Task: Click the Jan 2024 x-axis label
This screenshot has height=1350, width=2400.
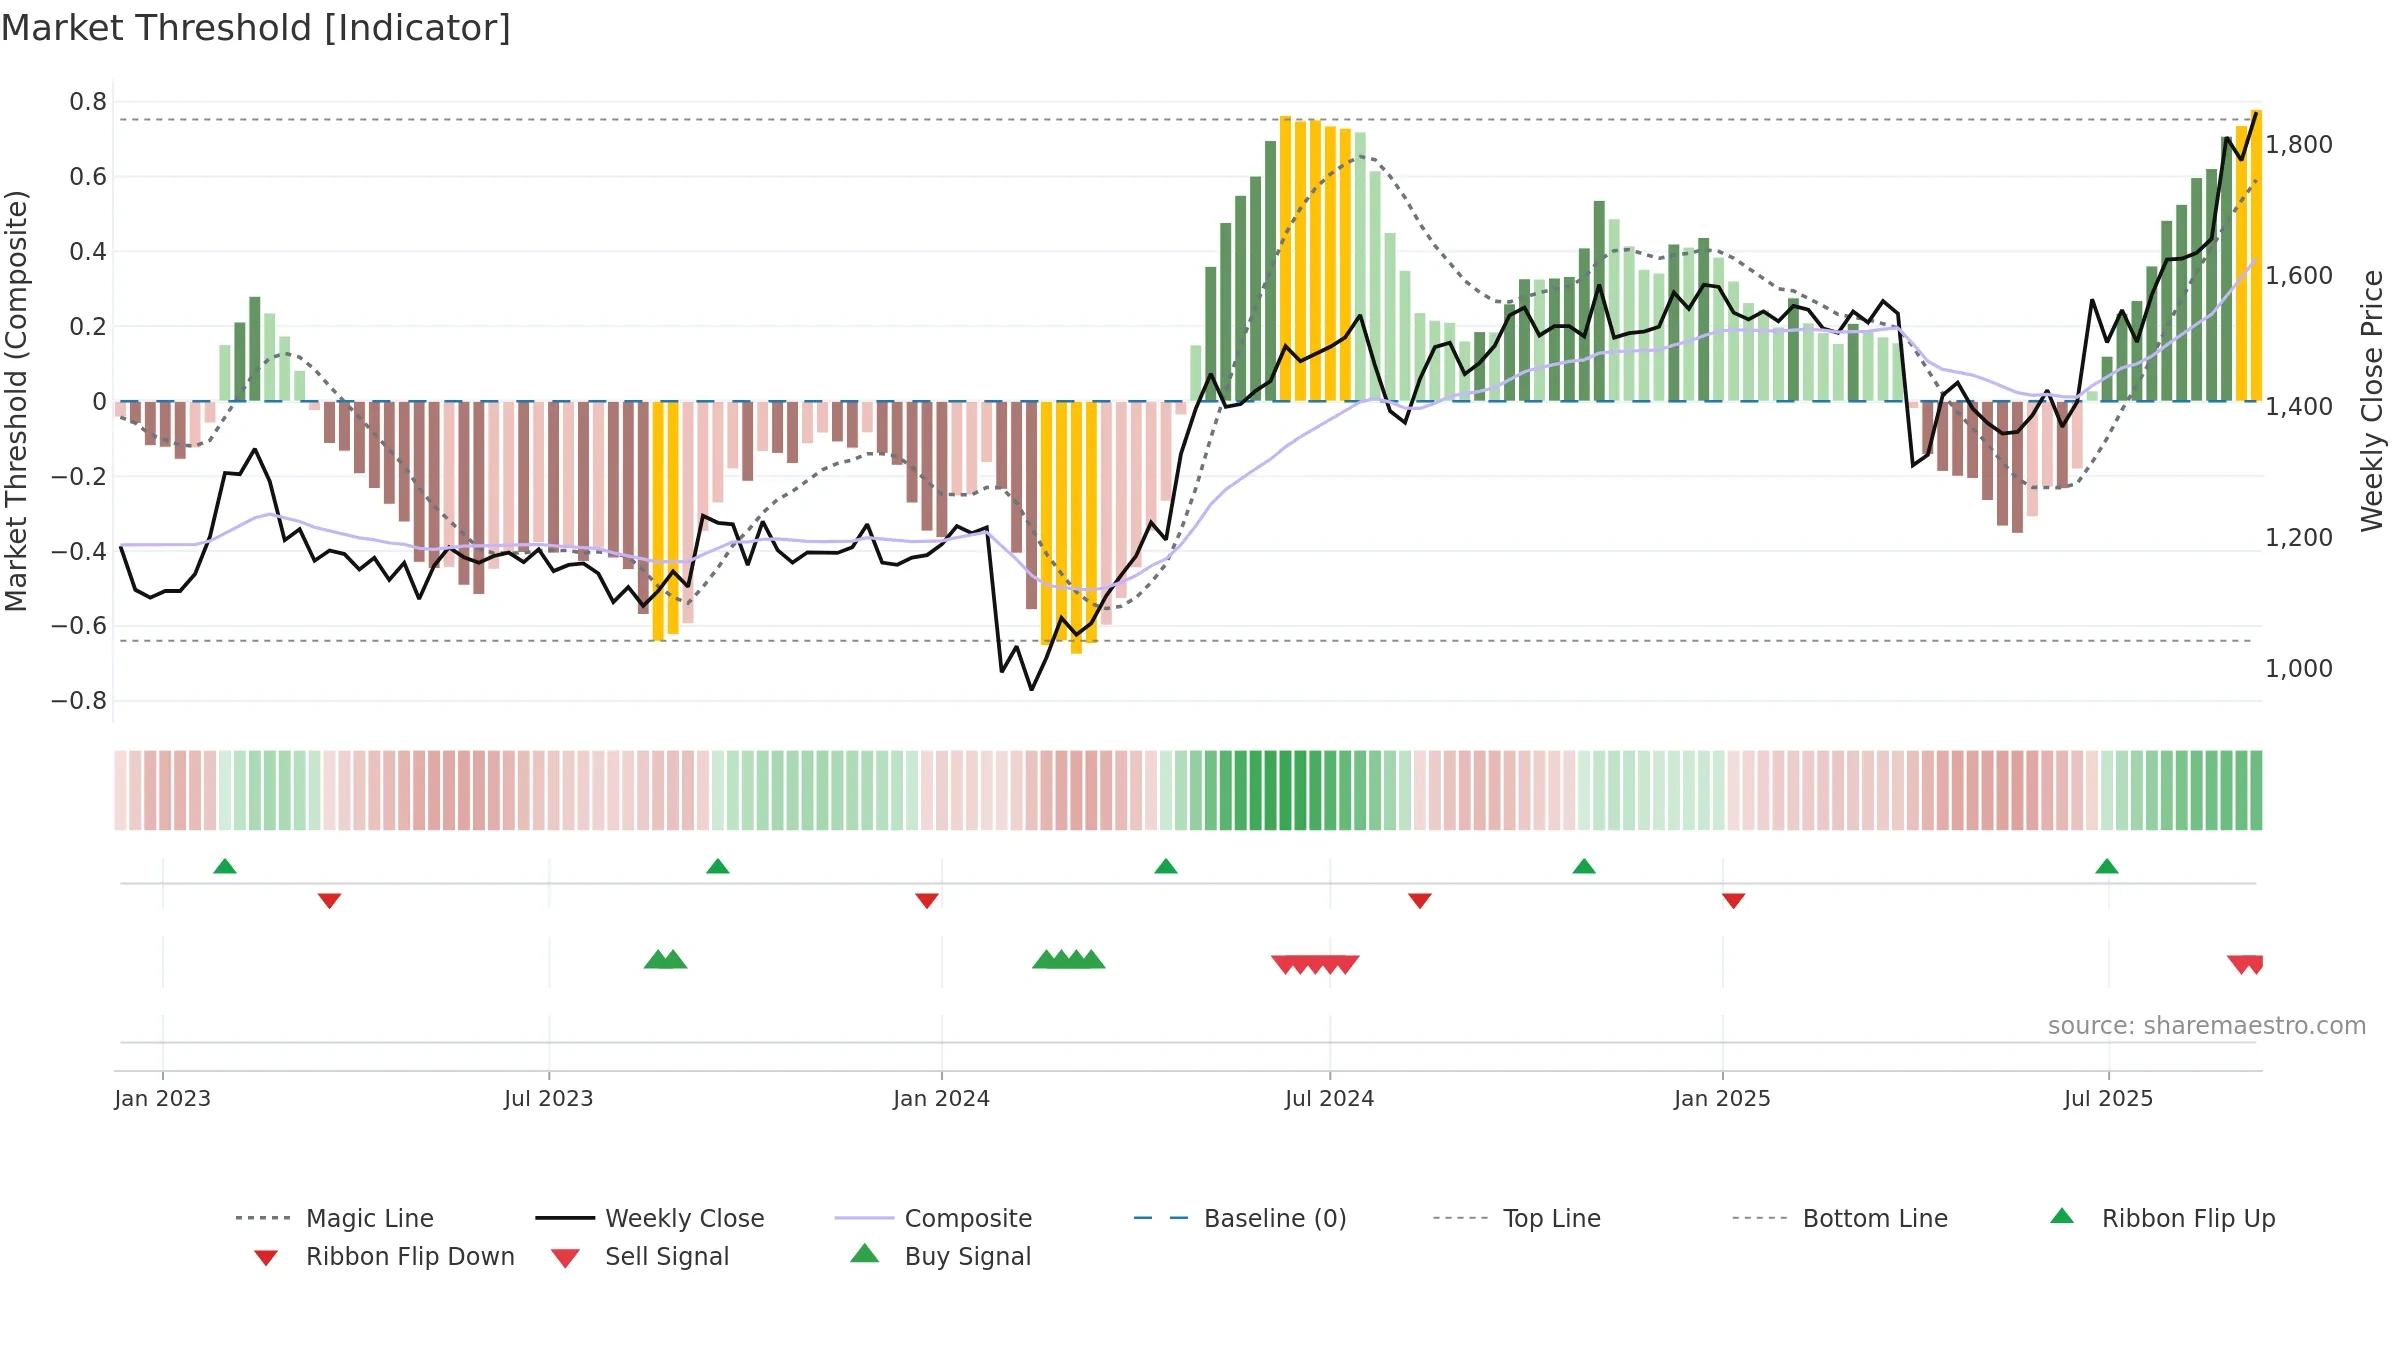Action: tap(942, 1099)
